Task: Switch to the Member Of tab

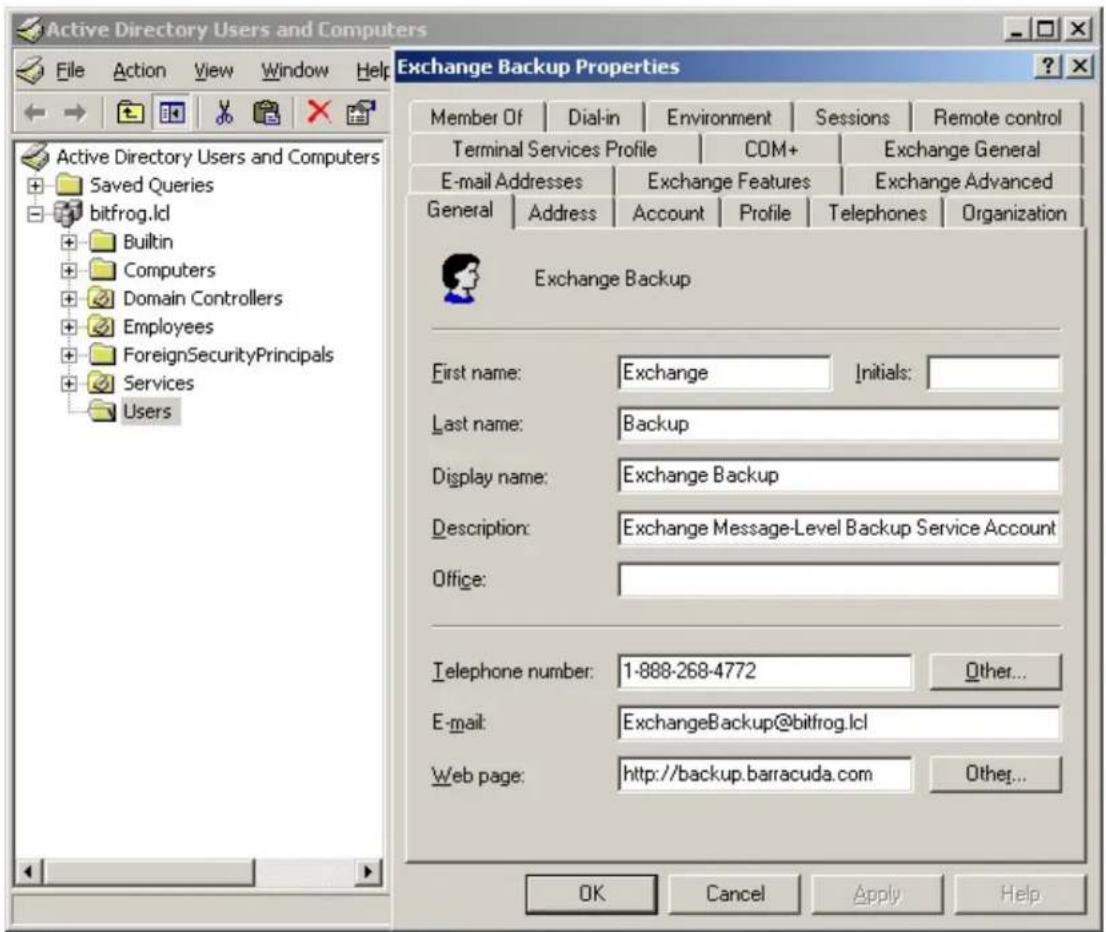Action: click(476, 117)
